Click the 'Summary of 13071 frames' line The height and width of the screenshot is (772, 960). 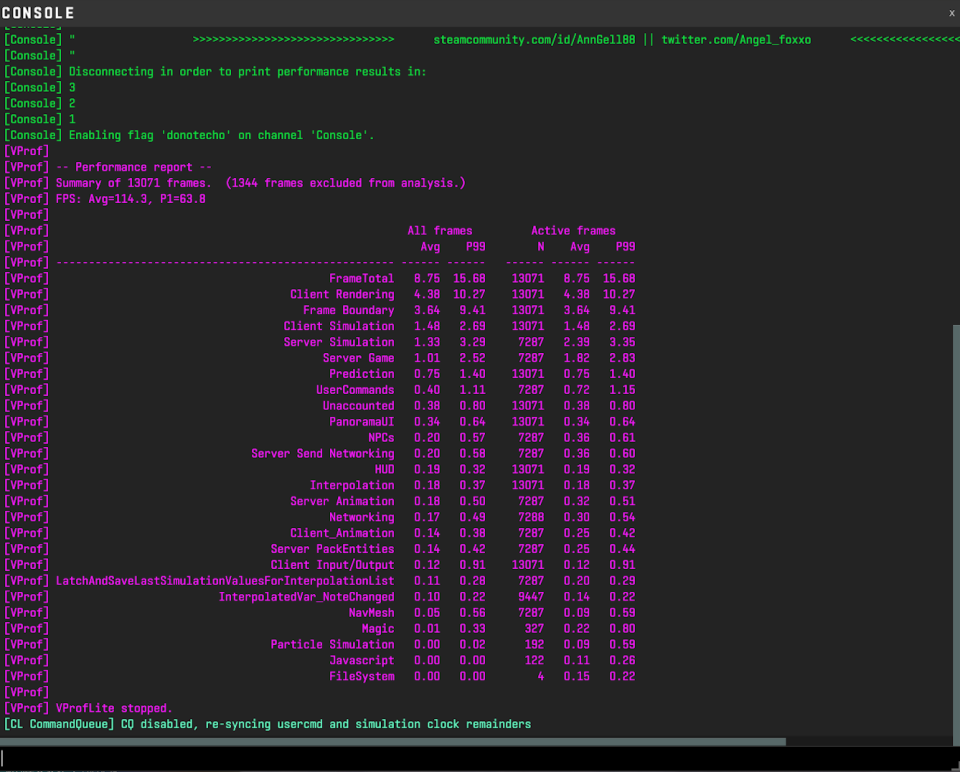click(x=234, y=183)
